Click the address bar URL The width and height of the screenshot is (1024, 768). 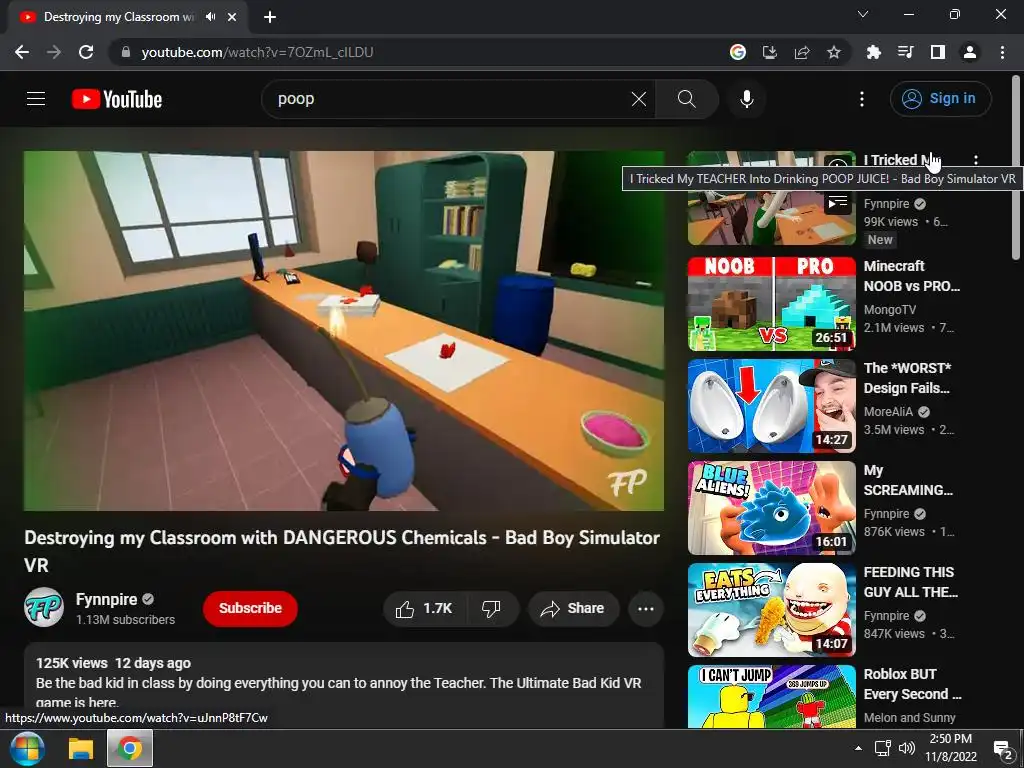click(x=257, y=52)
